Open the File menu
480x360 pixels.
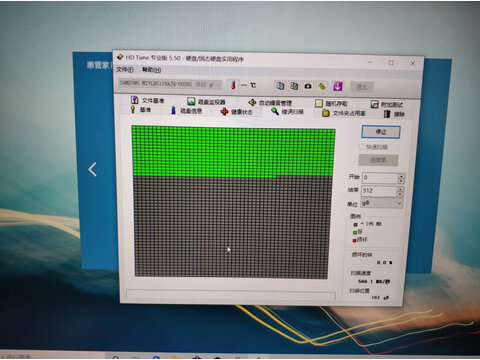pyautogui.click(x=125, y=69)
